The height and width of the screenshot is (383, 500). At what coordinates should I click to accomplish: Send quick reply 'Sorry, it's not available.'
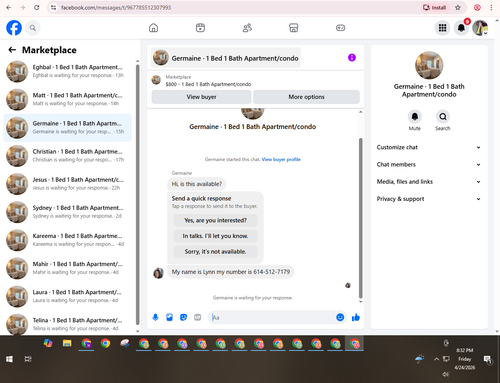215,252
